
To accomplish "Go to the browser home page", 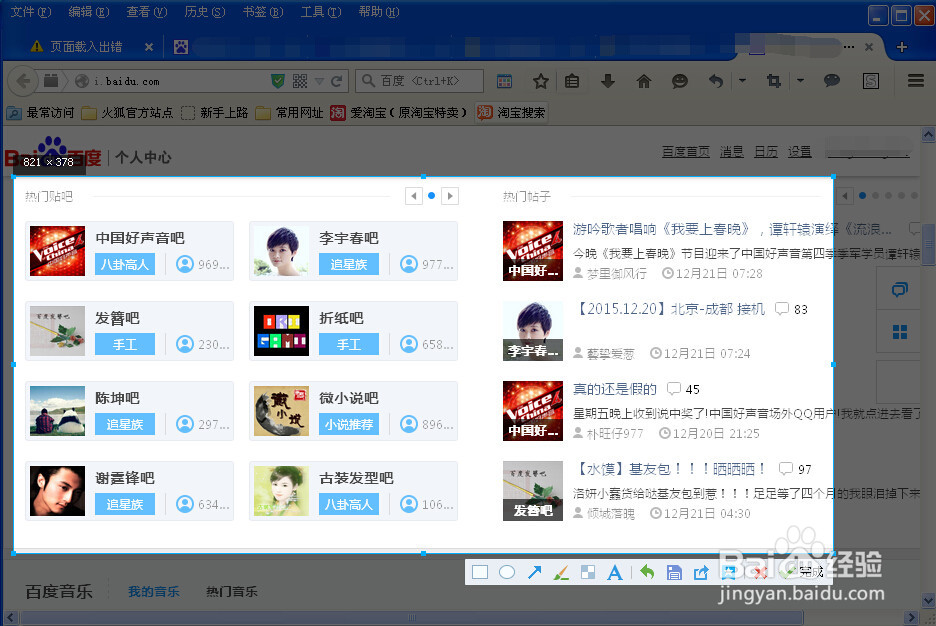I will 644,81.
